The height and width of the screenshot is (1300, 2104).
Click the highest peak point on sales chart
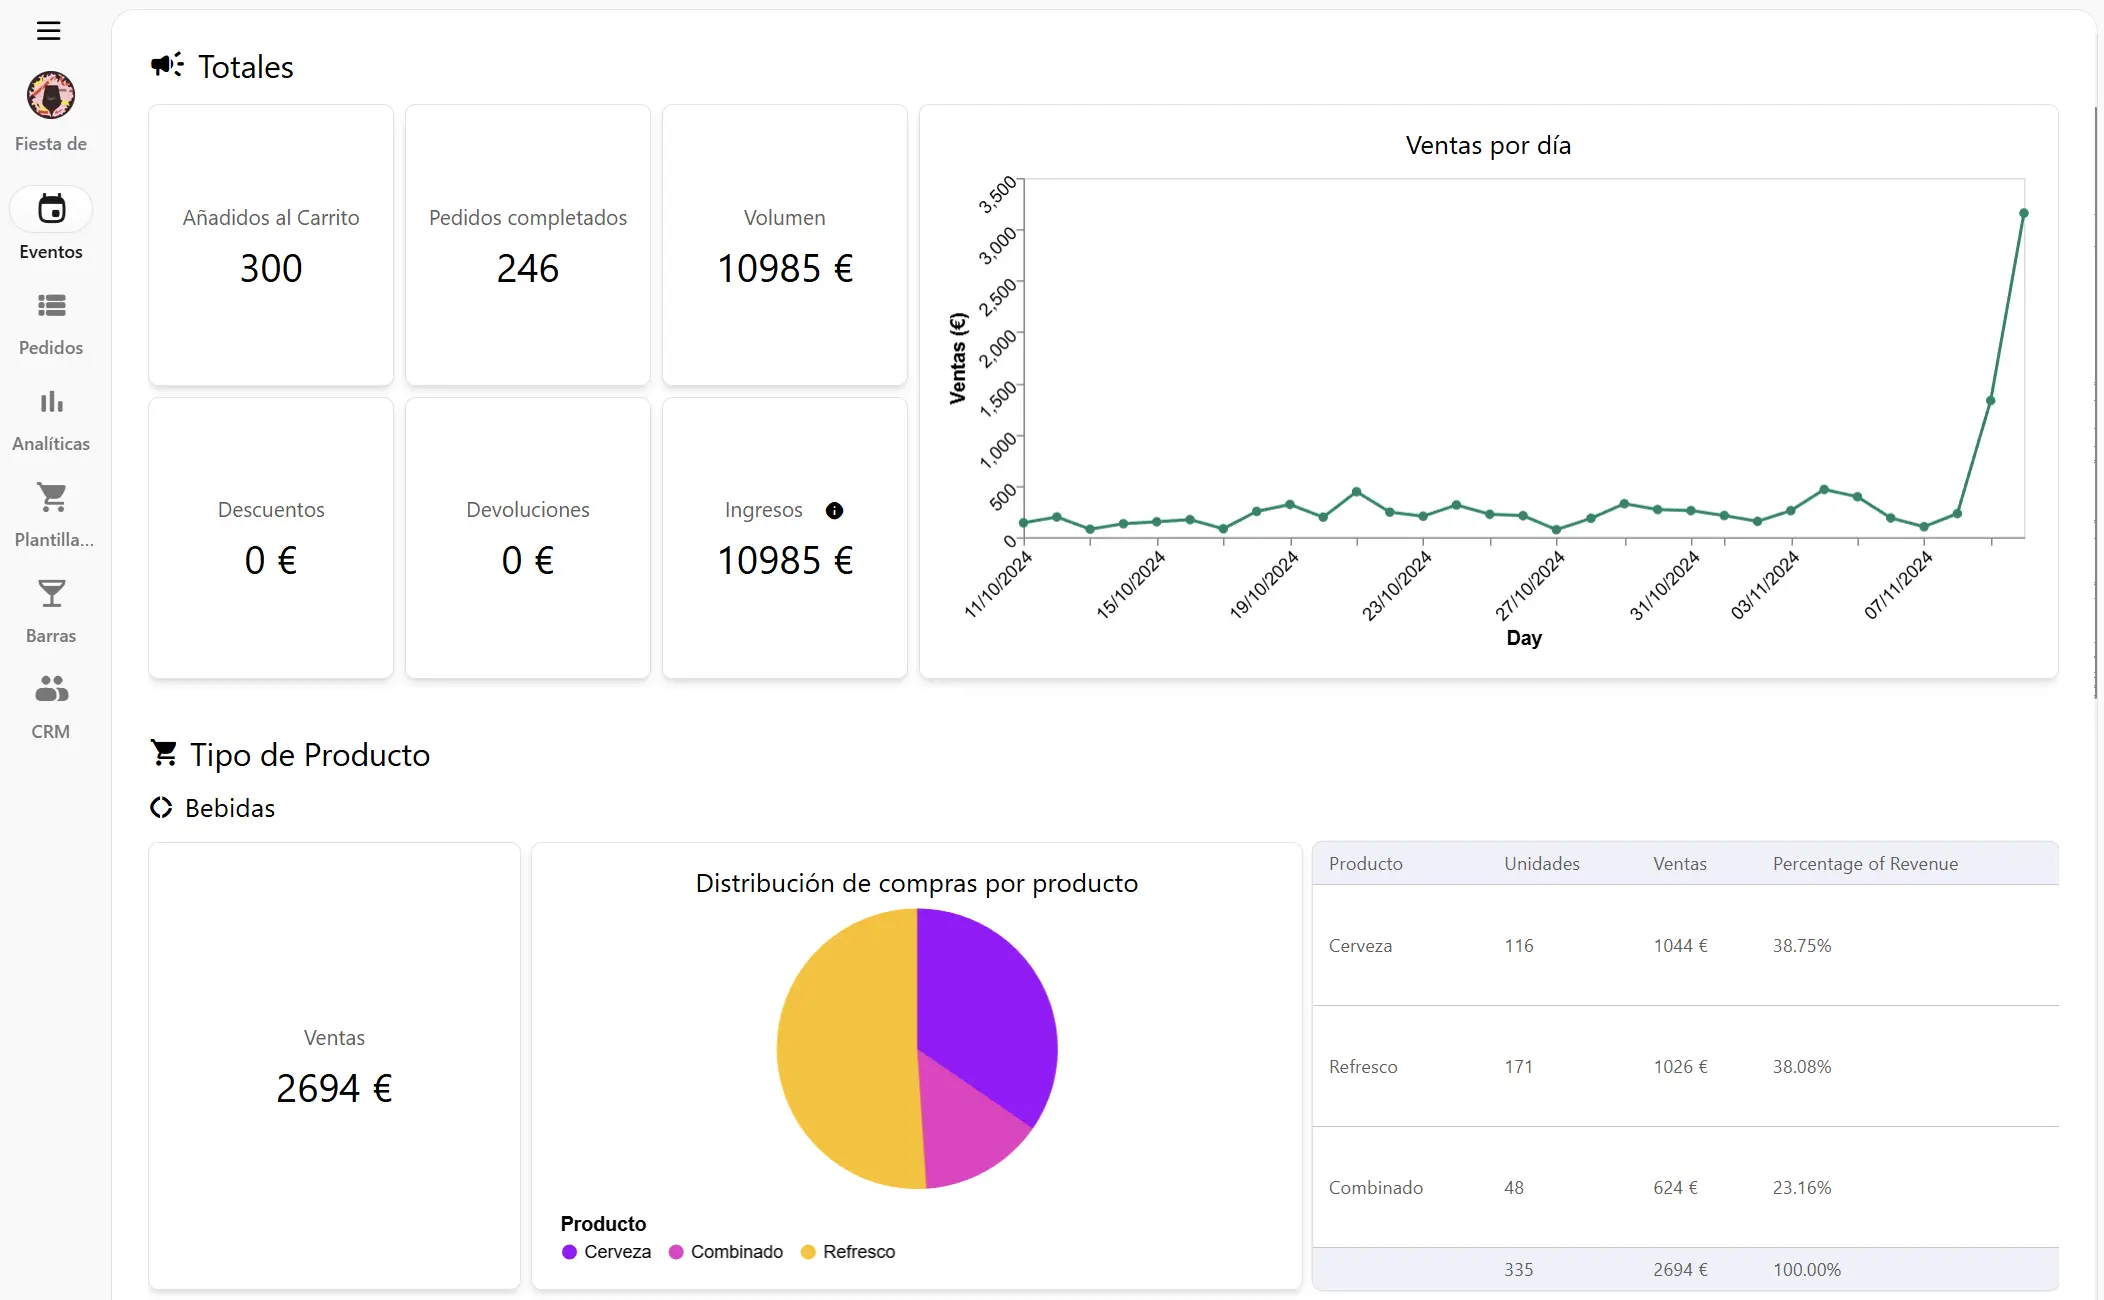pos(2023,213)
